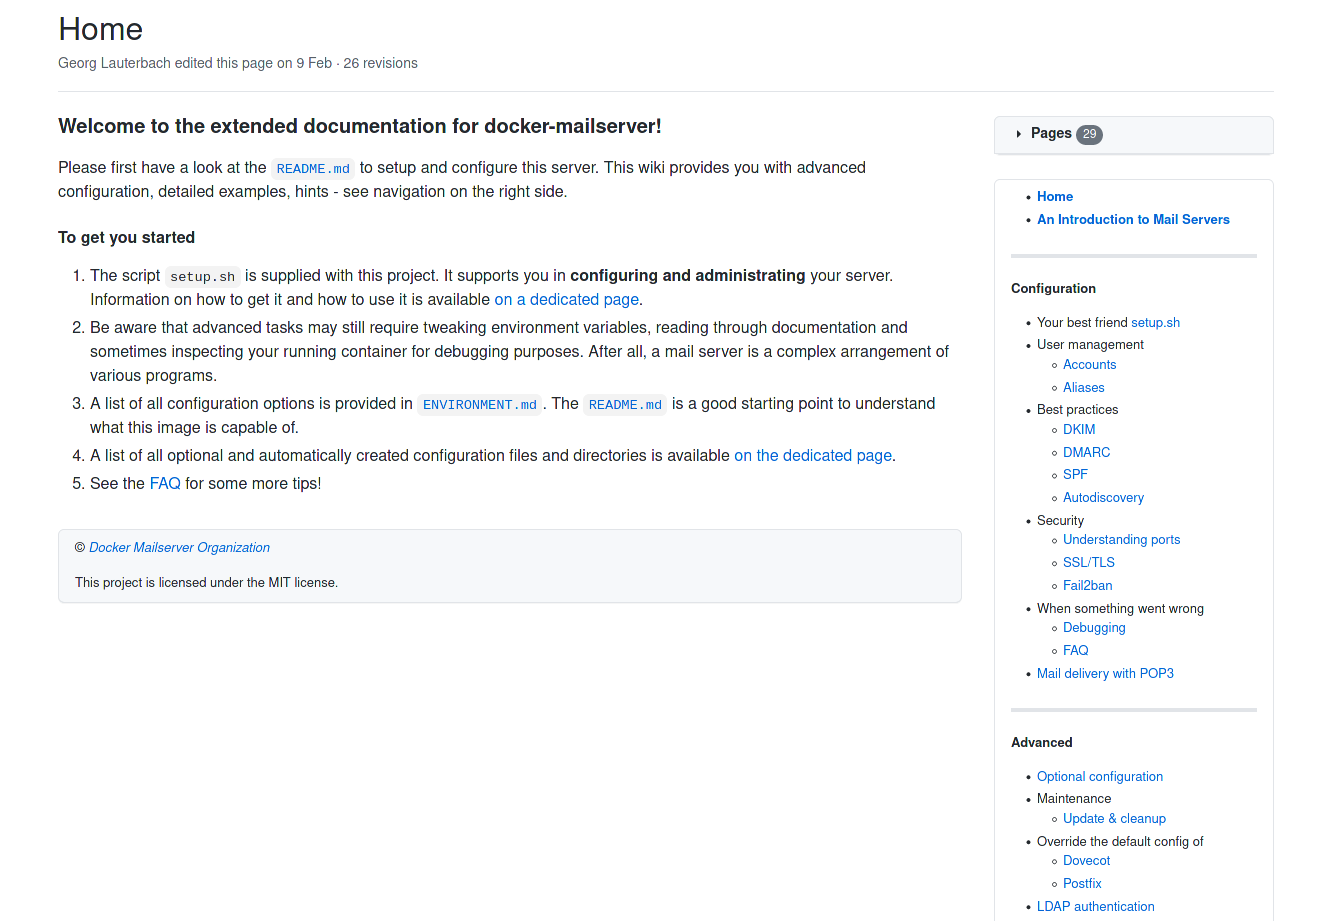This screenshot has height=921, width=1341.
Task: Open the Debugging guide
Action: [1094, 627]
